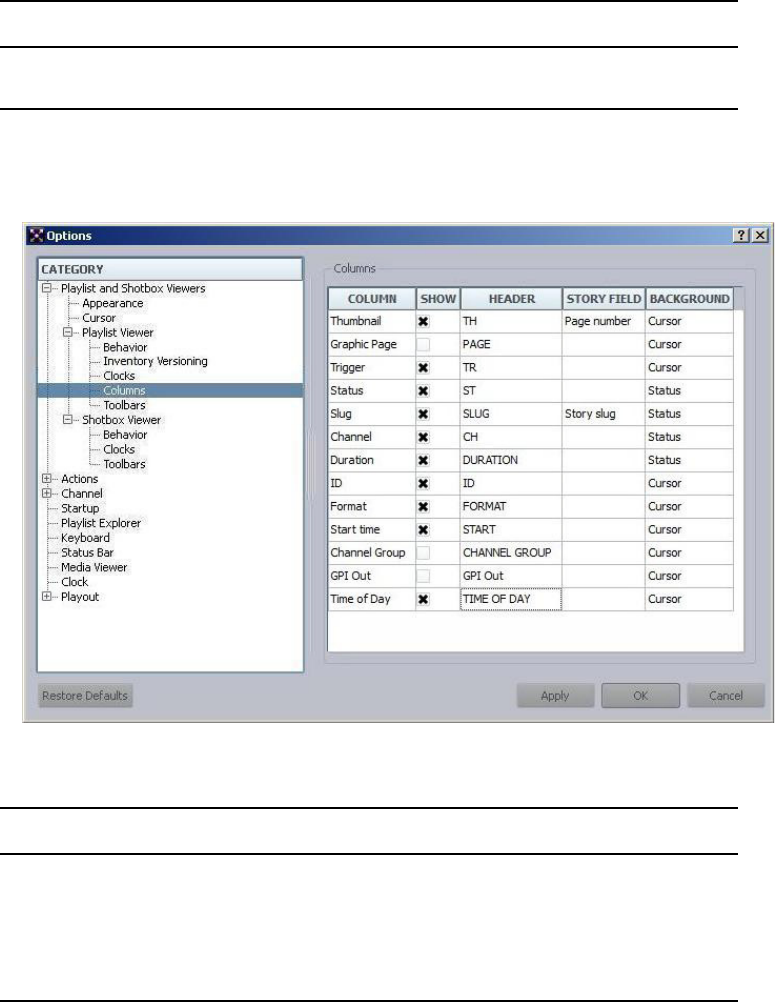
Task: Enable Show for GPI Out column
Action: point(423,576)
